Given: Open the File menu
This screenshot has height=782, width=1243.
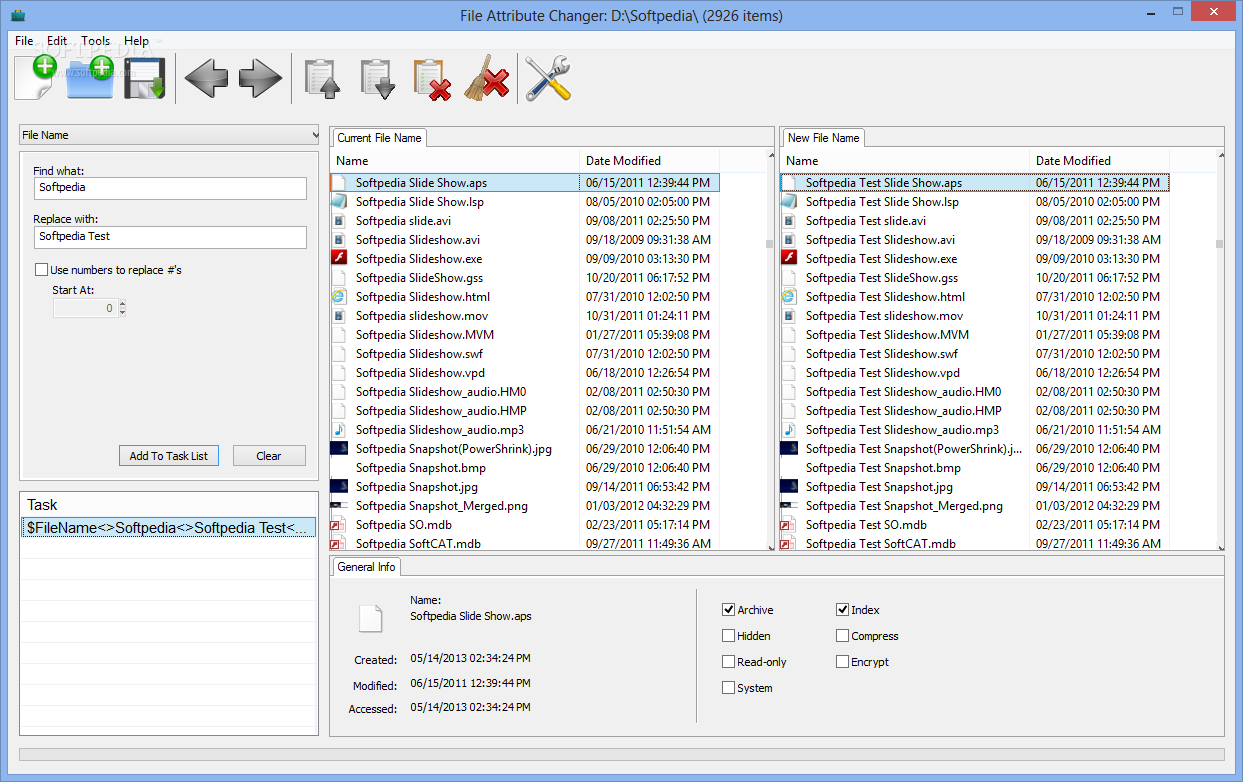Looking at the screenshot, I should (24, 41).
